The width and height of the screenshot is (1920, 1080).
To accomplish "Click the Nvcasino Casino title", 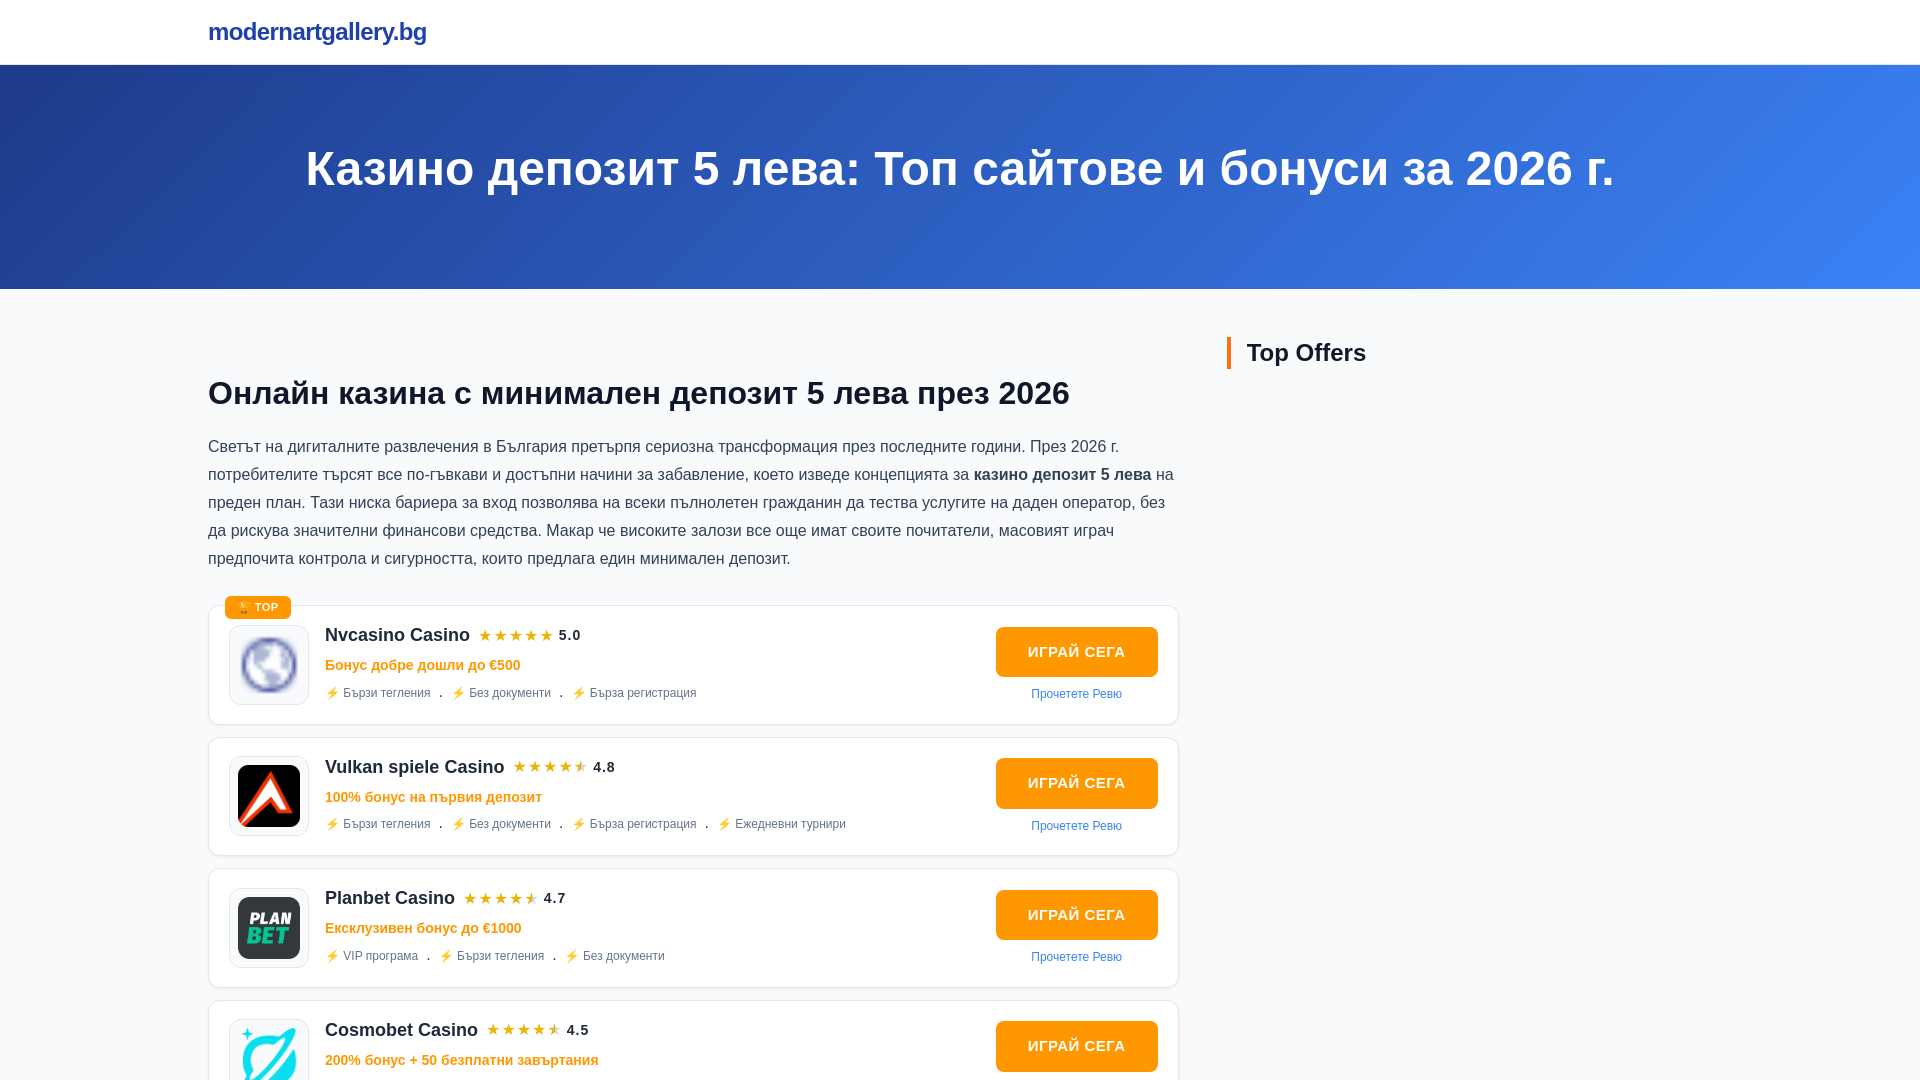I will [x=397, y=635].
